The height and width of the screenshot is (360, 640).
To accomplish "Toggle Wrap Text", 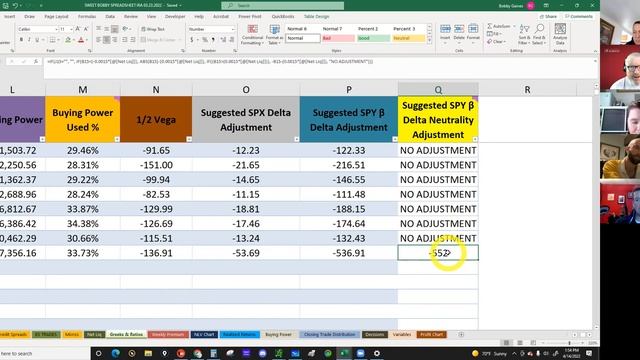I will [153, 29].
